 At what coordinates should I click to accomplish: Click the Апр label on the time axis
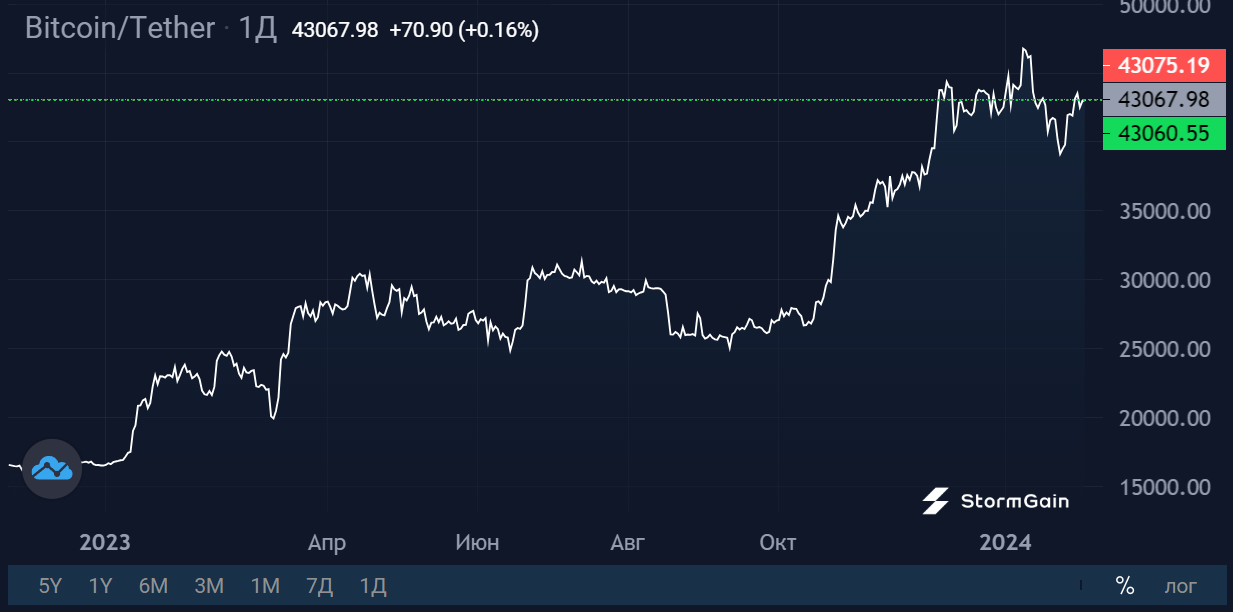tap(327, 543)
